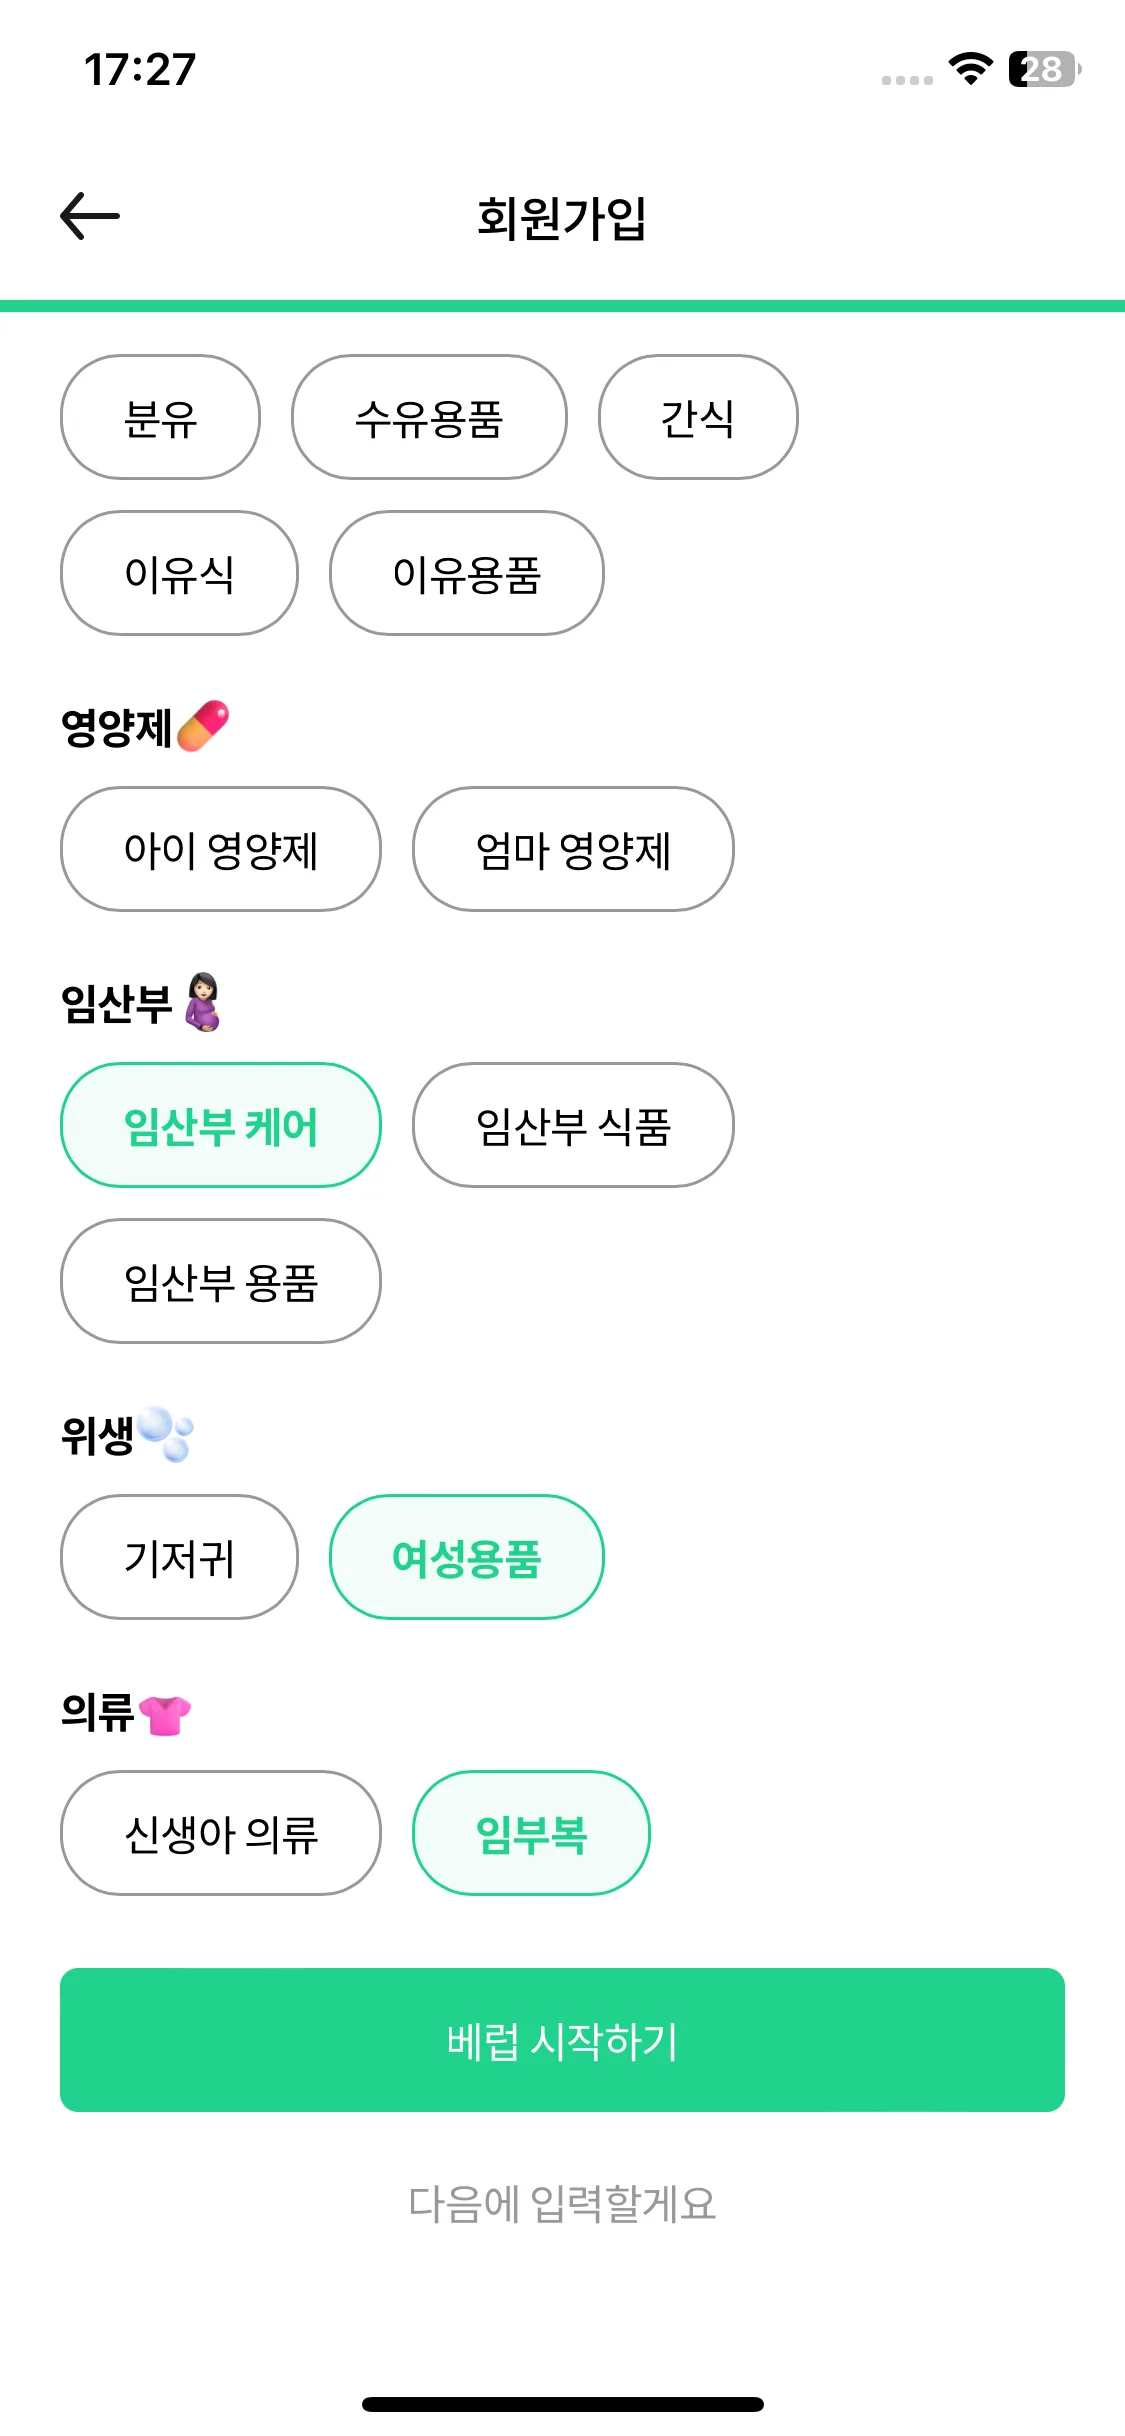1125x2436 pixels.
Task: Deselect the 임산부 케어 chip
Action: [221, 1125]
